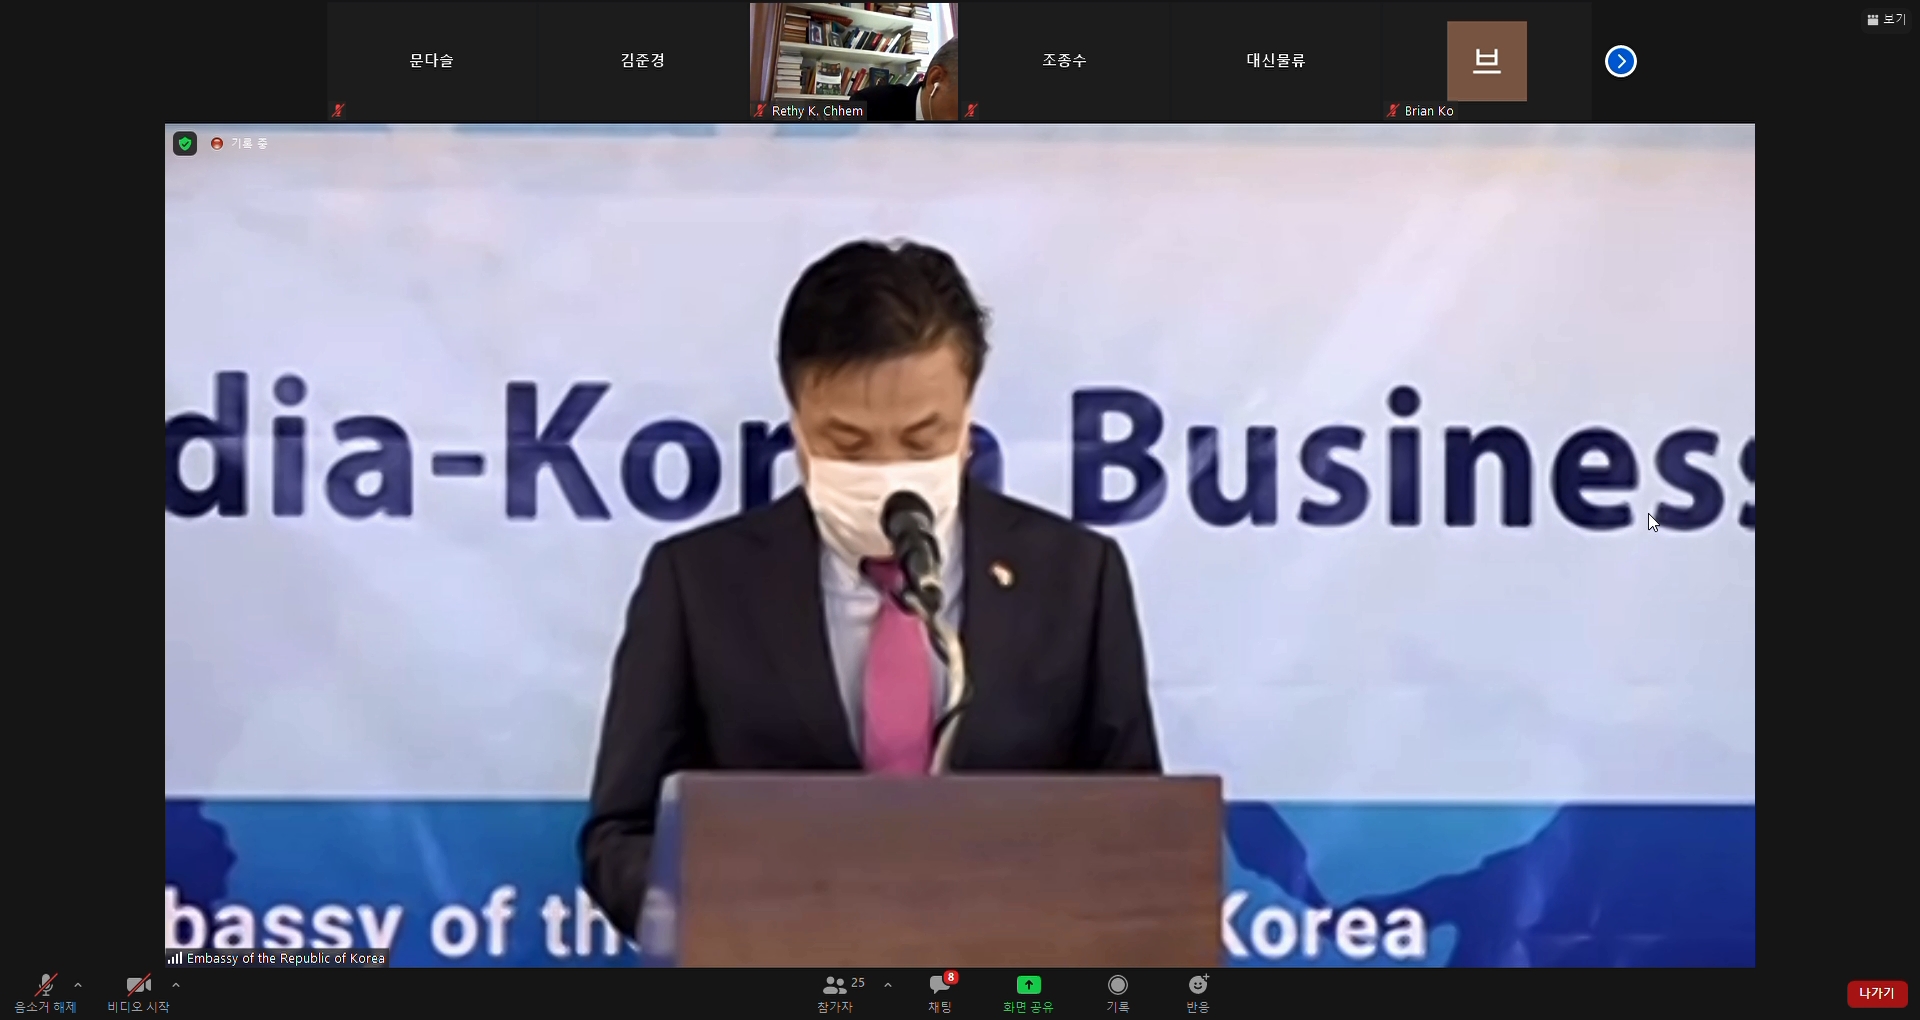Select participant tile 조종수
The image size is (1920, 1020).
1065,61
